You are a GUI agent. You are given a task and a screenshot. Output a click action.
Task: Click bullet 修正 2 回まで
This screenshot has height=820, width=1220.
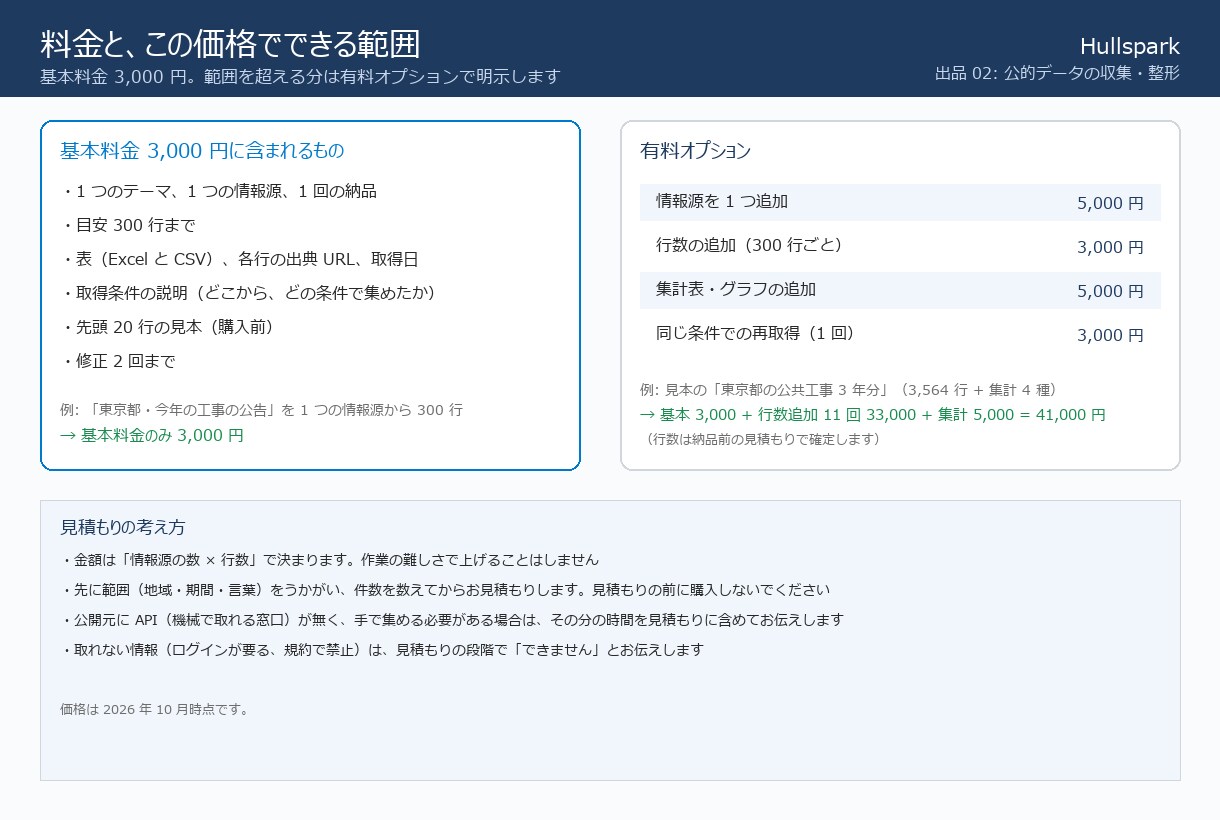[118, 361]
